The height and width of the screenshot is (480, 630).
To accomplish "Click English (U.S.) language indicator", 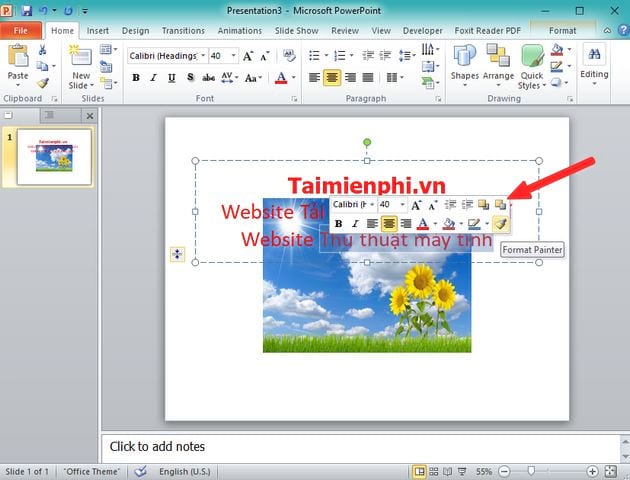I will coord(184,471).
